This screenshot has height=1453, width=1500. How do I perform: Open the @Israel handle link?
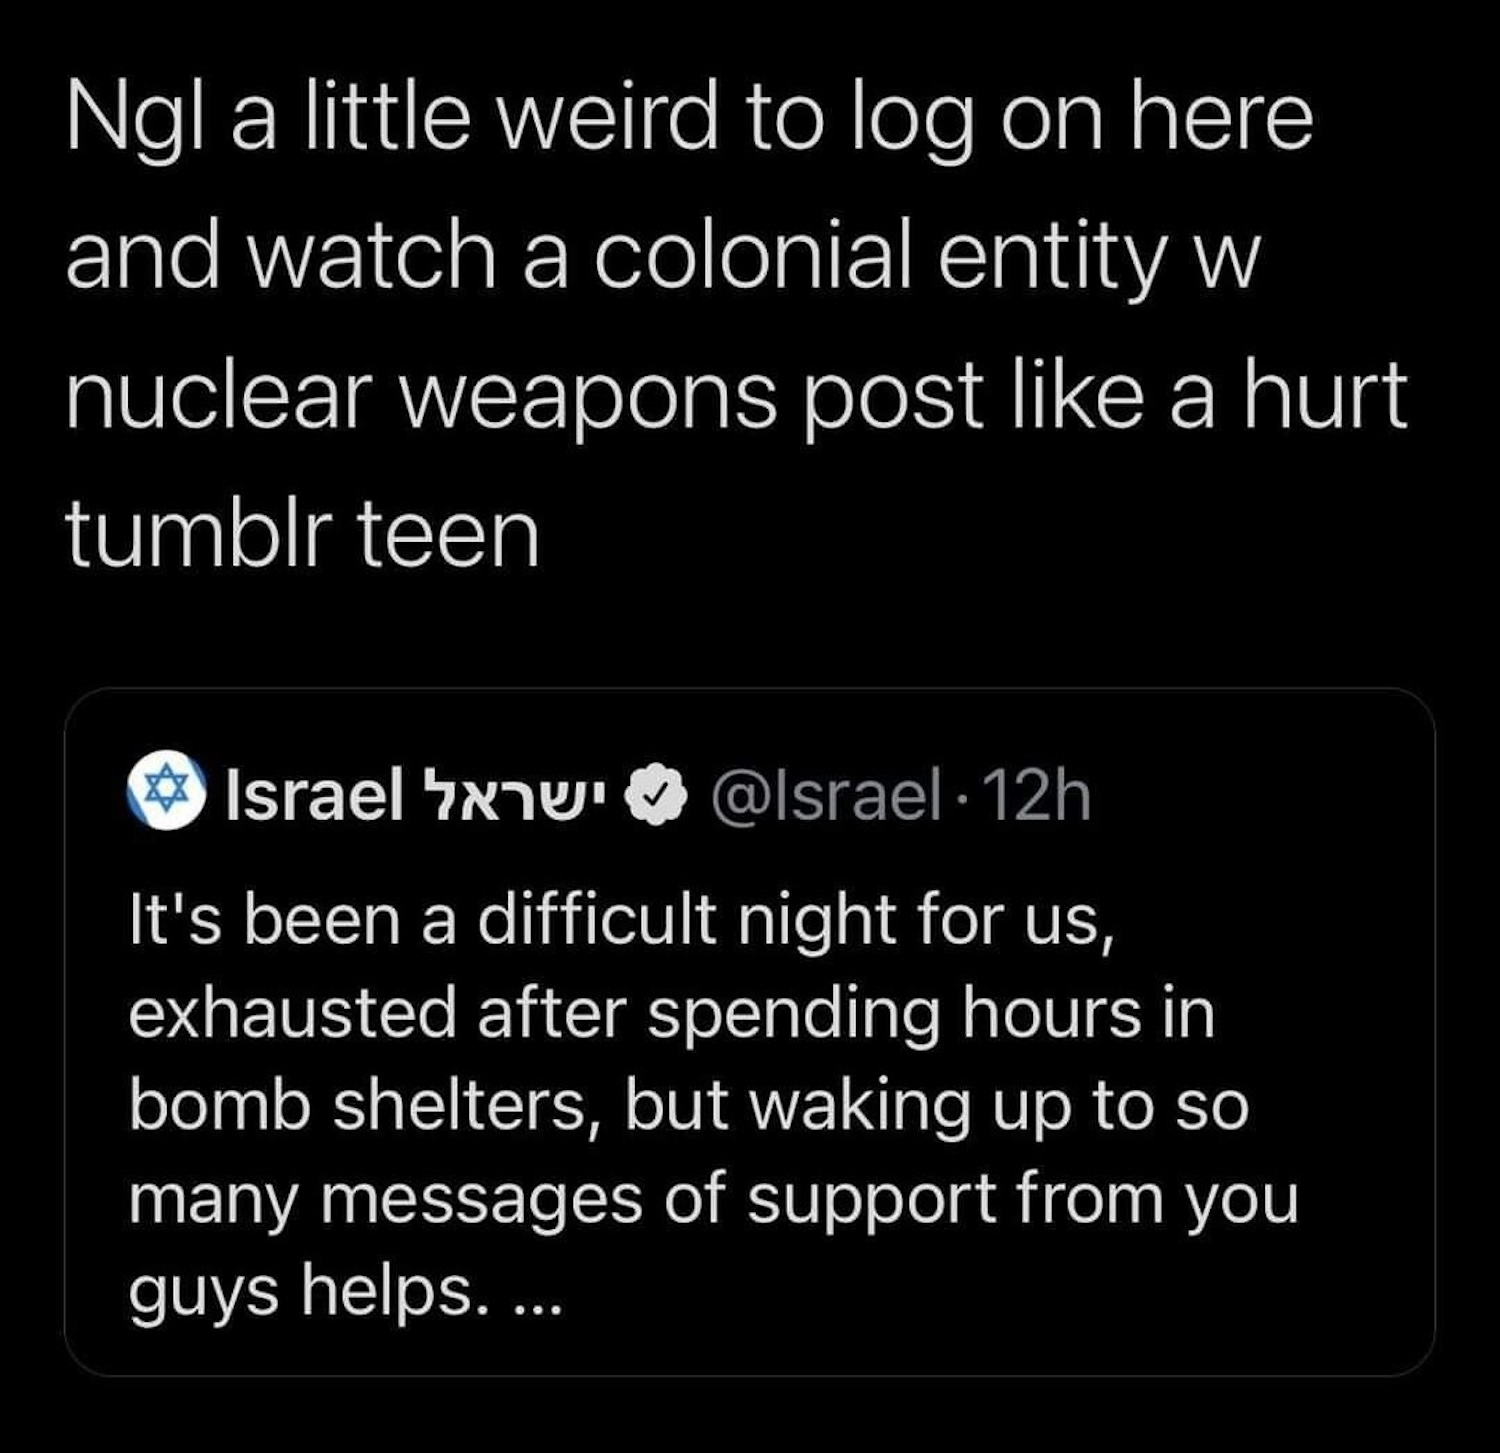click(825, 796)
